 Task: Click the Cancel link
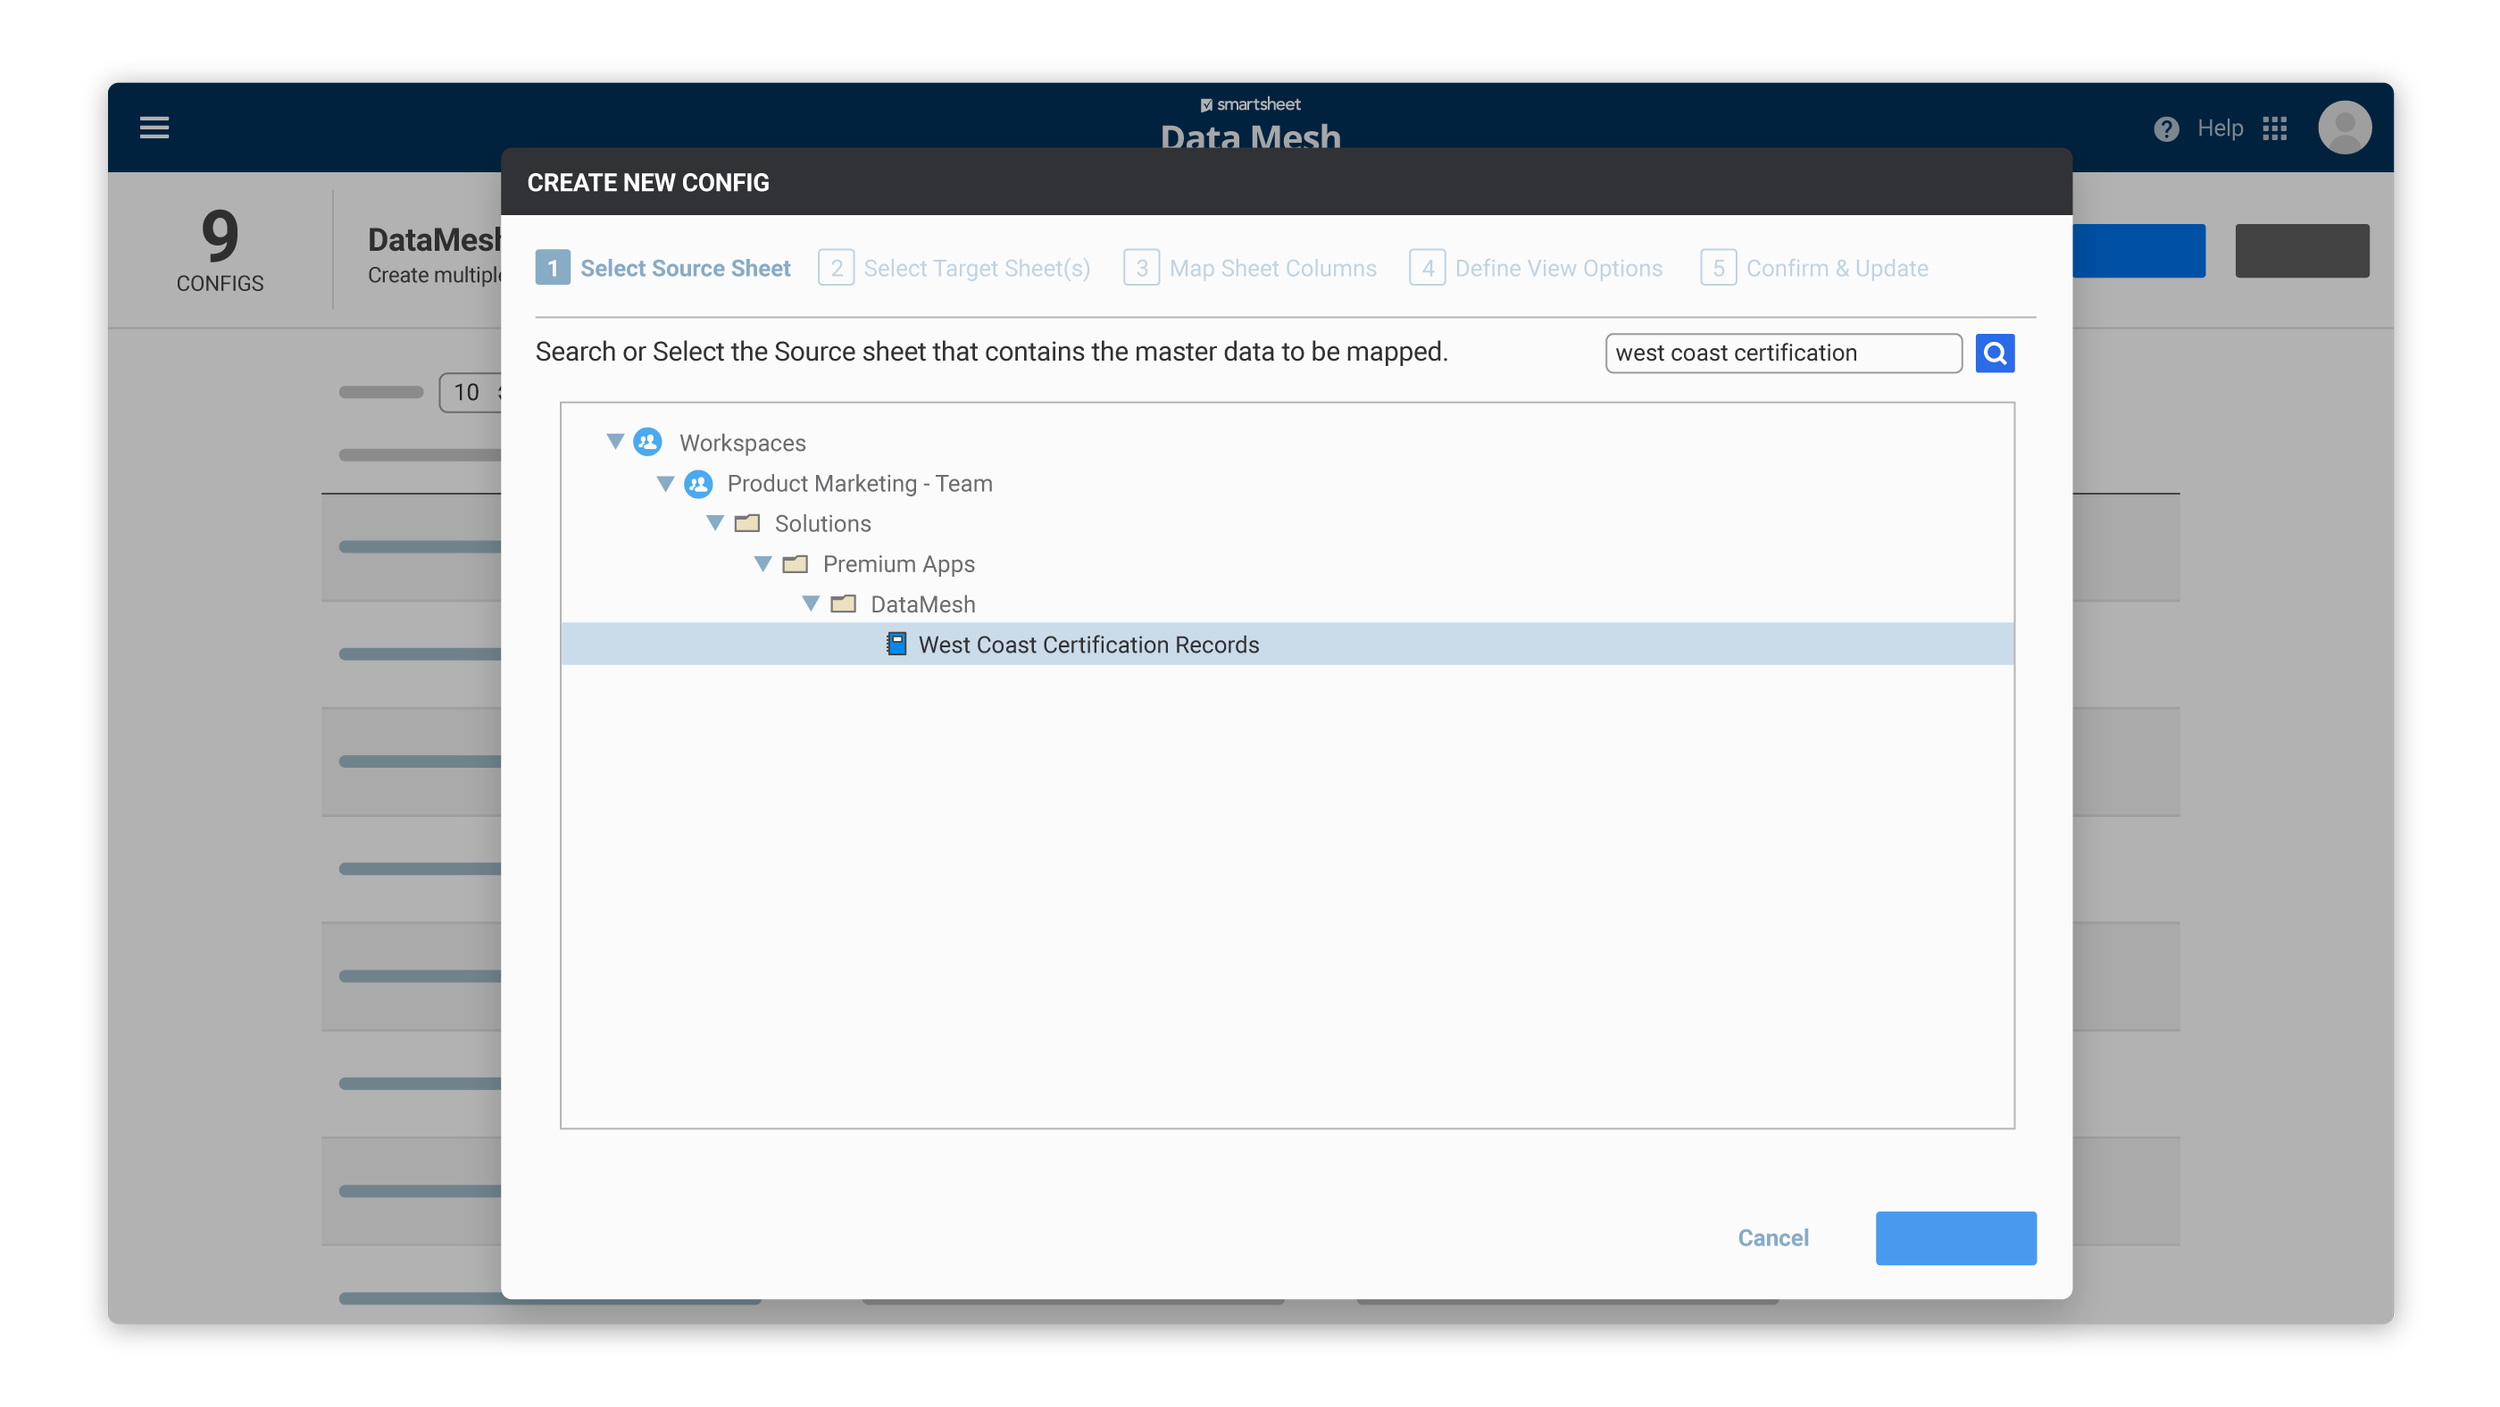click(x=1772, y=1238)
